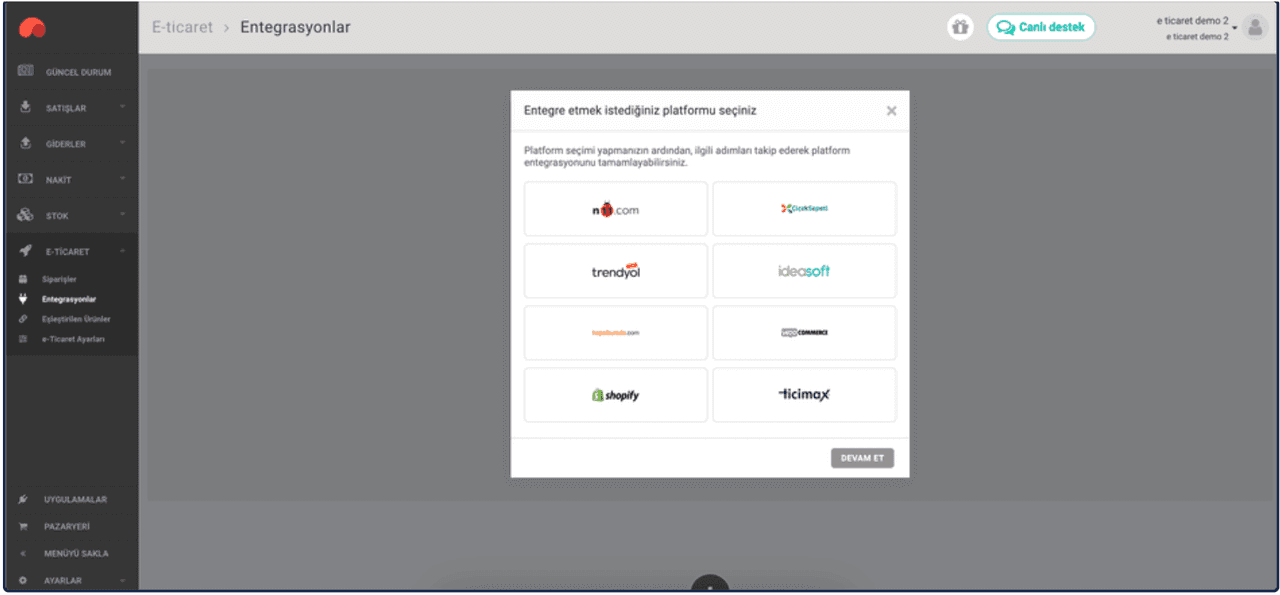The width and height of the screenshot is (1280, 595).
Task: Click the Satışlar download icon
Action: [26, 107]
